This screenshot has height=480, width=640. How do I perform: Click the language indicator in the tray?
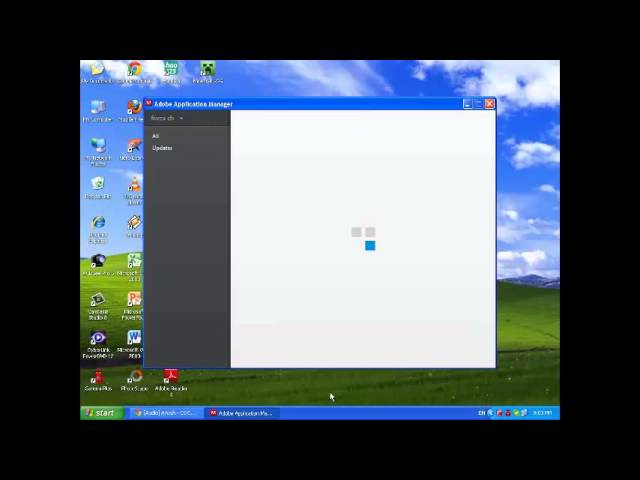coord(482,413)
